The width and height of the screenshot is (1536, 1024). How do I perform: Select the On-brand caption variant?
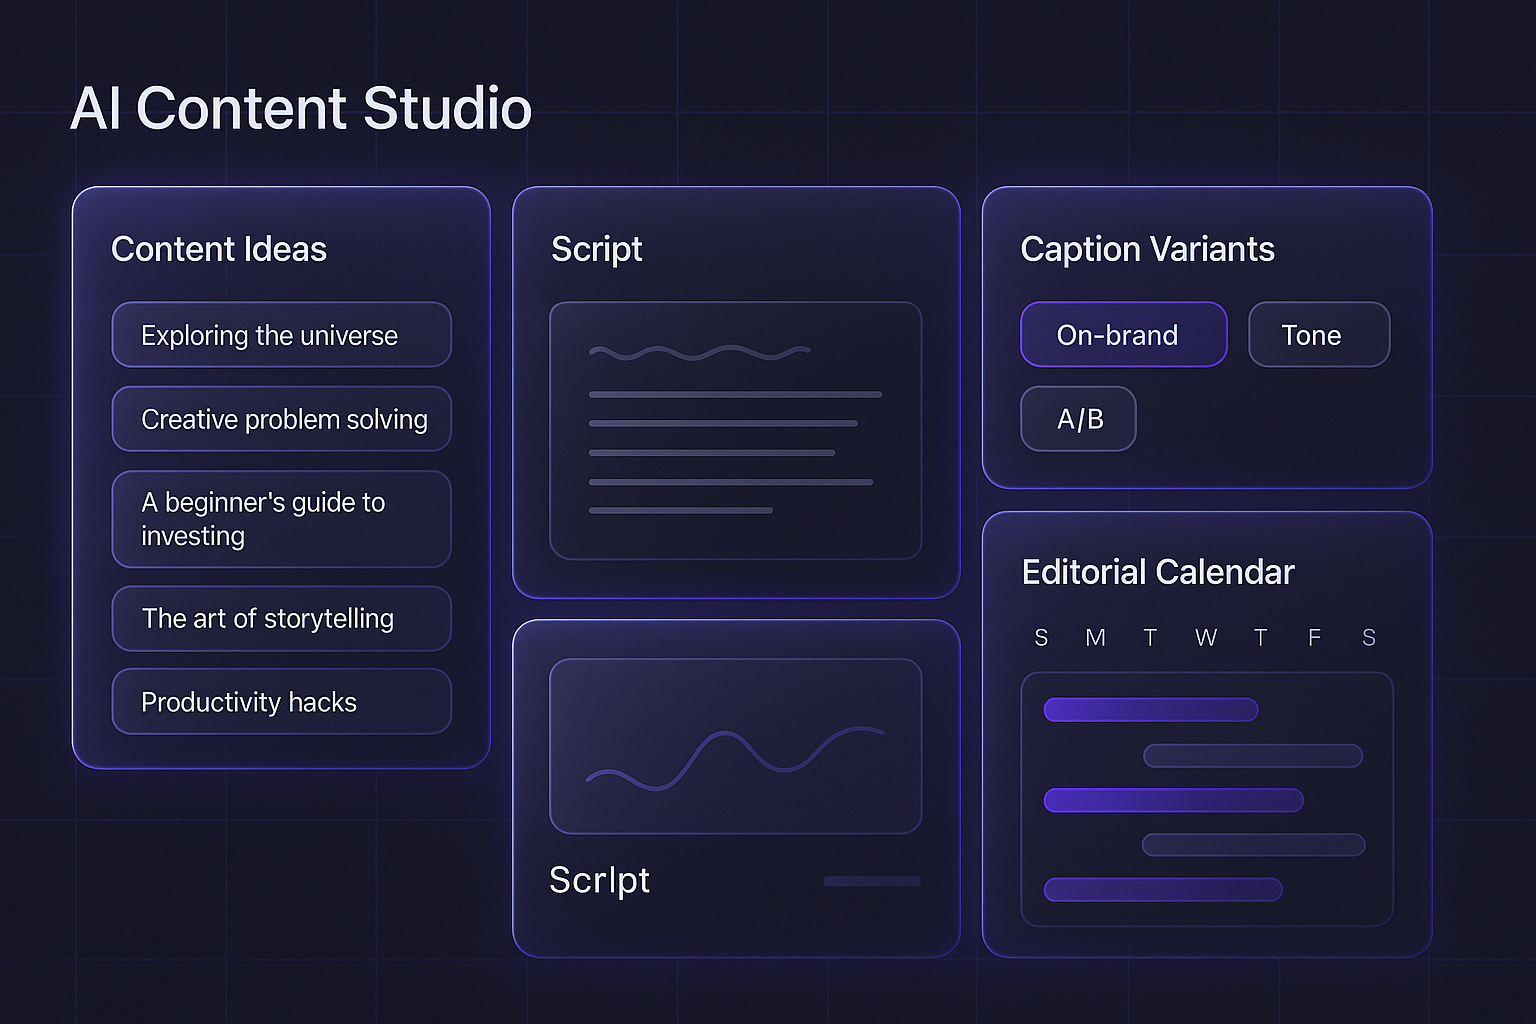[x=1122, y=334]
